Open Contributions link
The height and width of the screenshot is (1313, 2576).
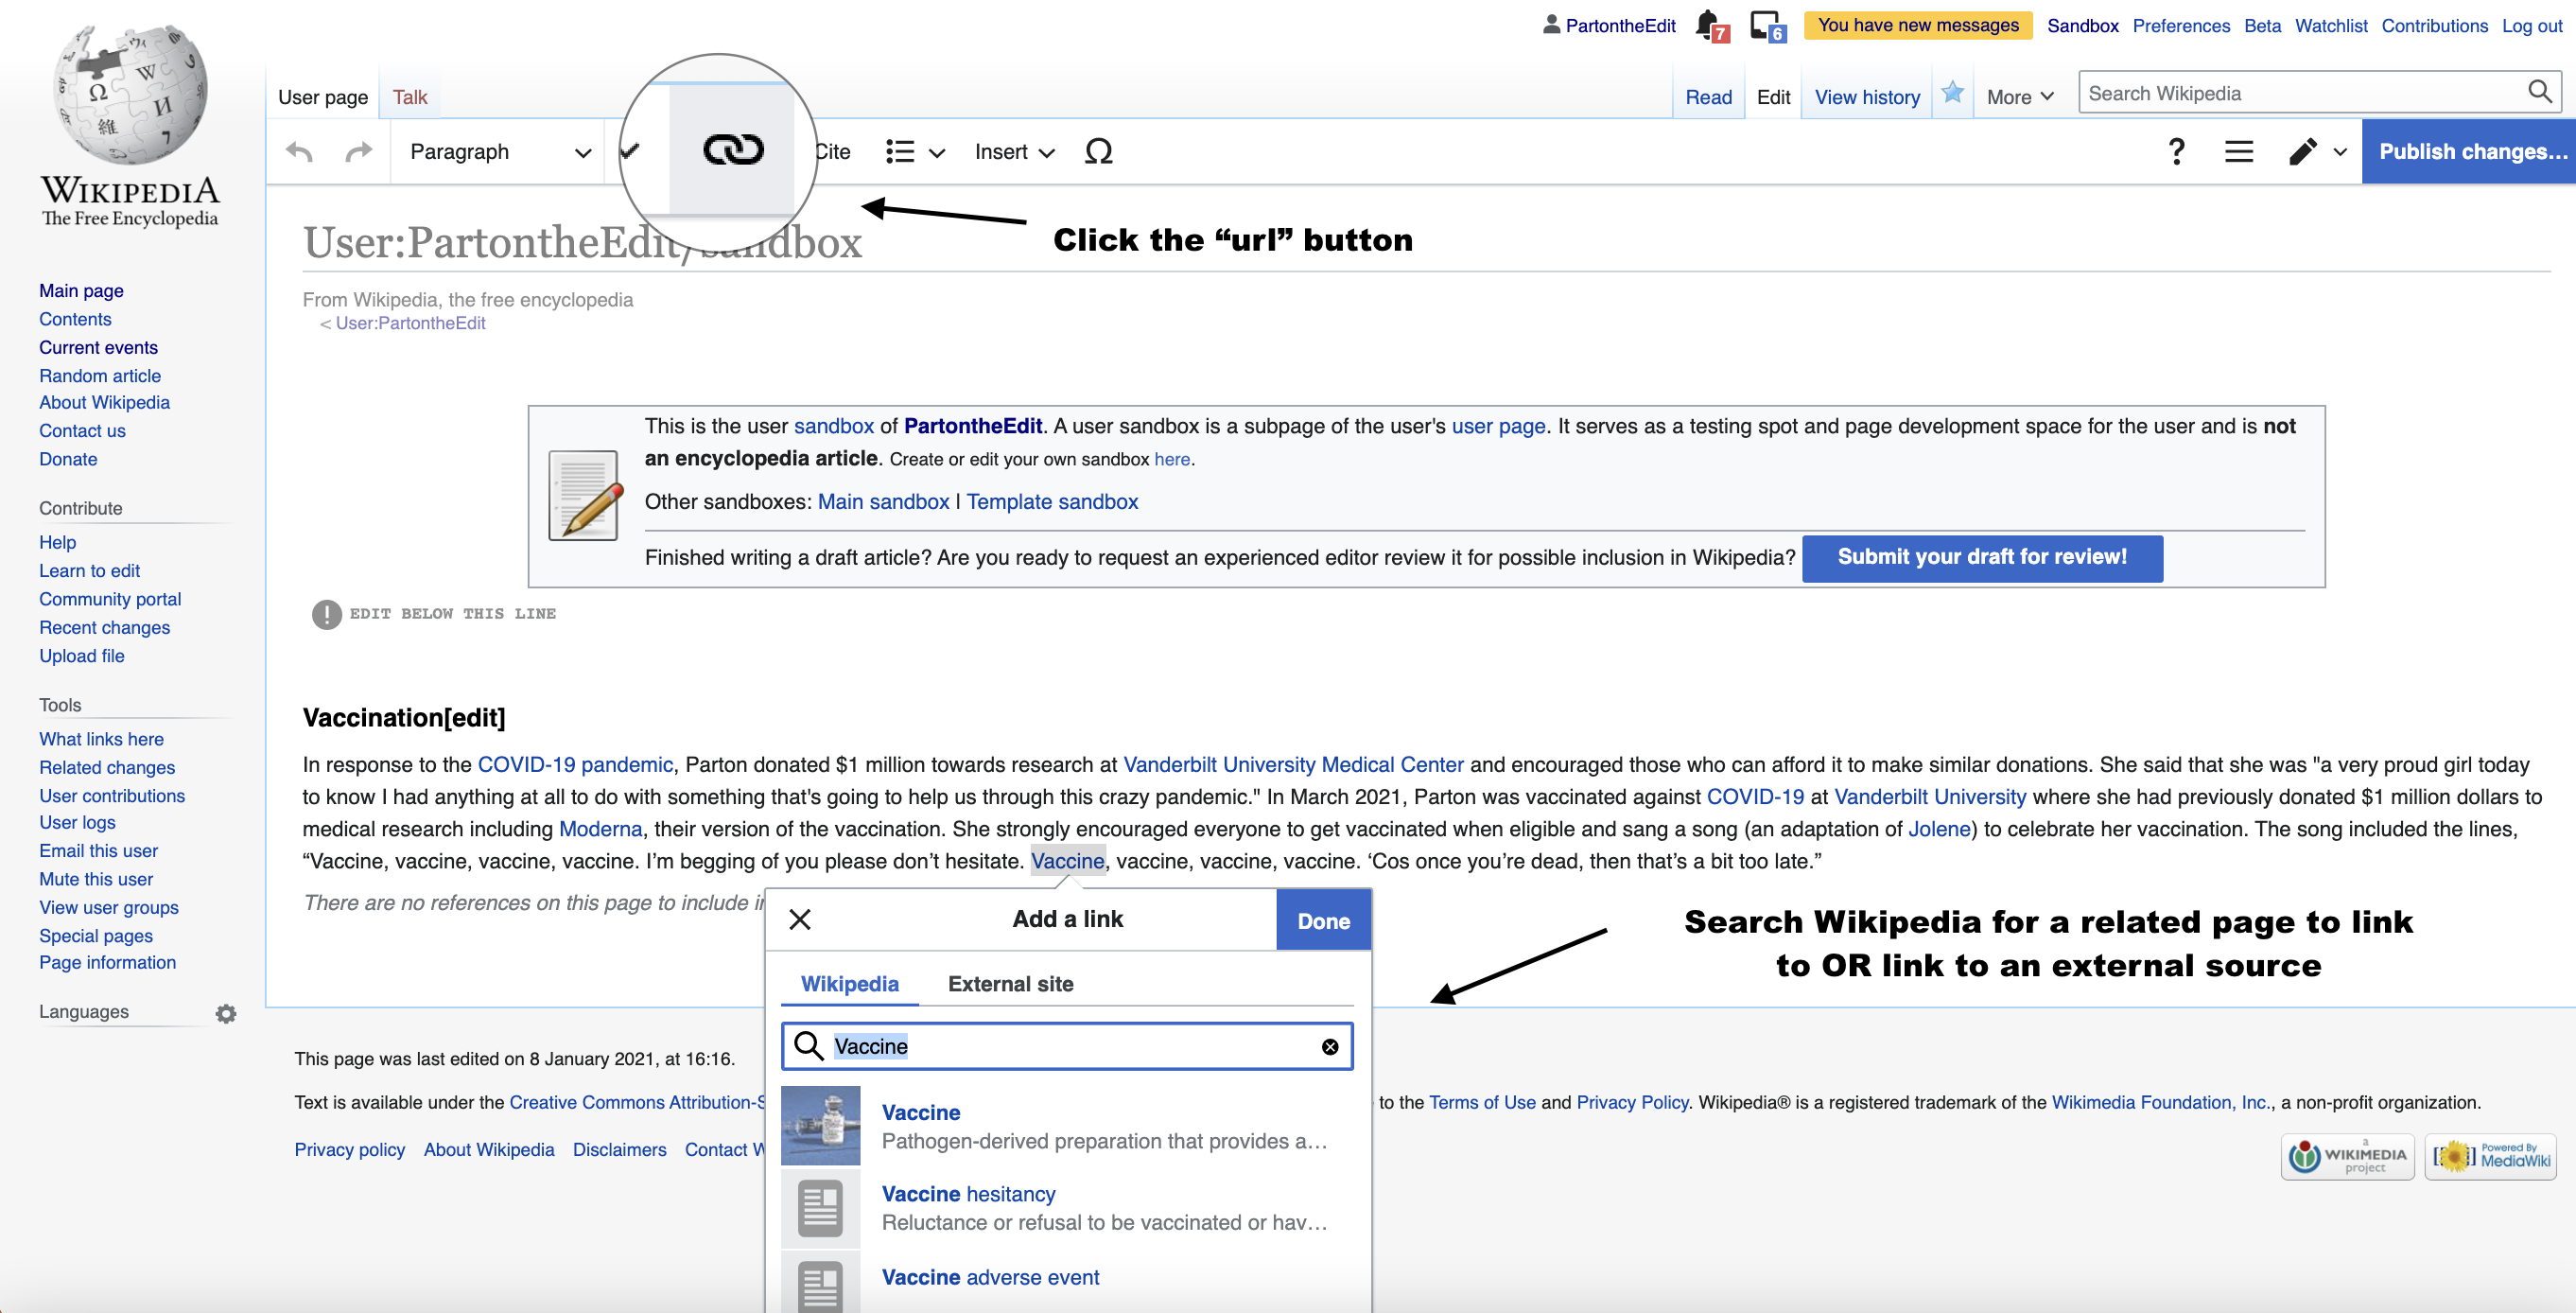(x=2434, y=26)
